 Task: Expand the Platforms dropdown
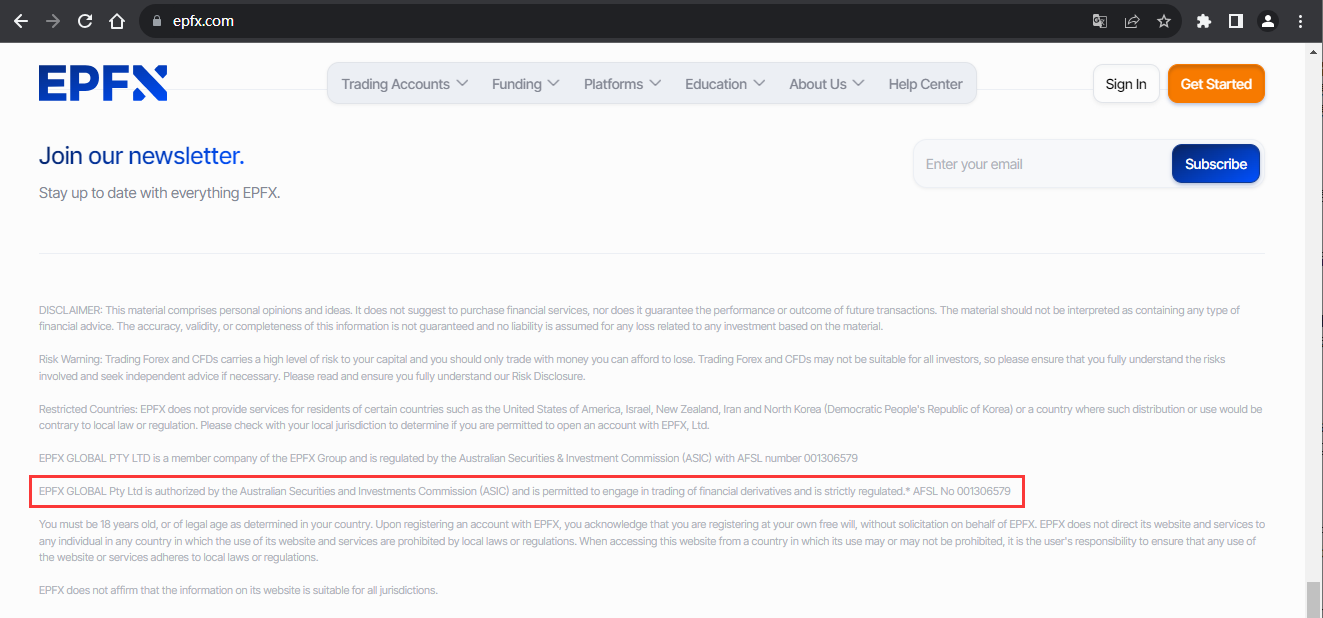623,84
